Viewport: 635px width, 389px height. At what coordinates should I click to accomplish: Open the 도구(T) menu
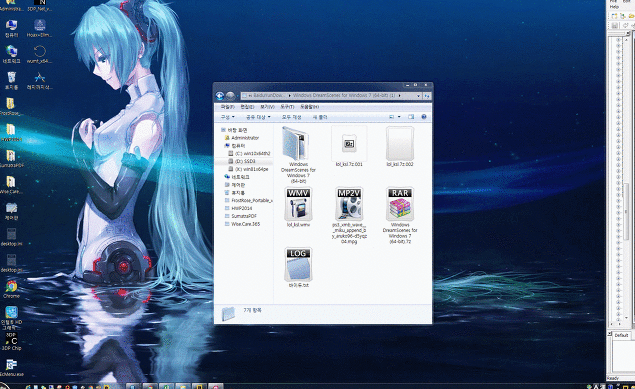click(x=287, y=107)
